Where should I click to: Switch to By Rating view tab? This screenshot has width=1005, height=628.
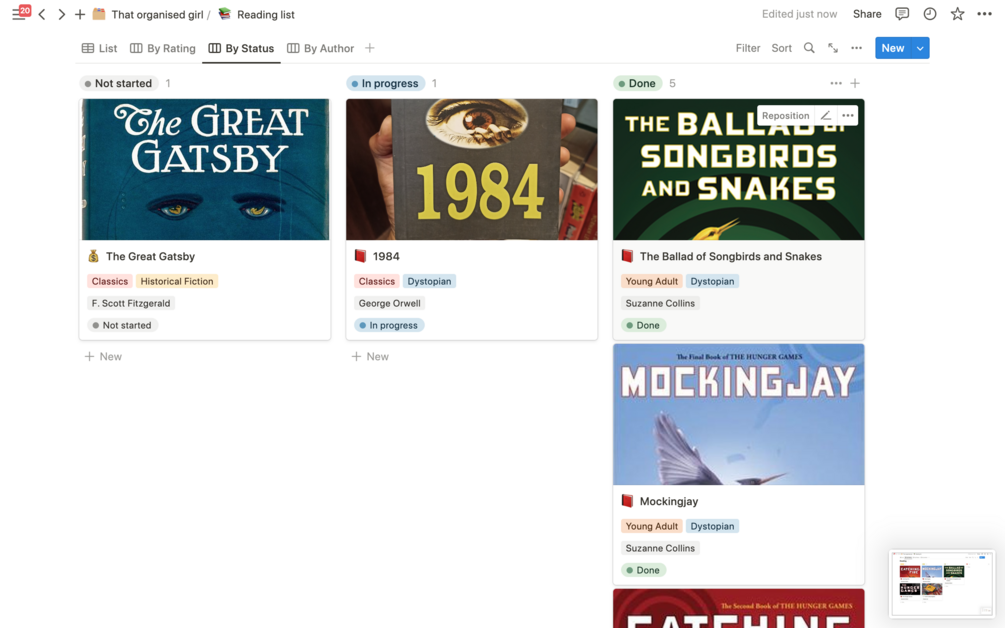click(x=163, y=48)
